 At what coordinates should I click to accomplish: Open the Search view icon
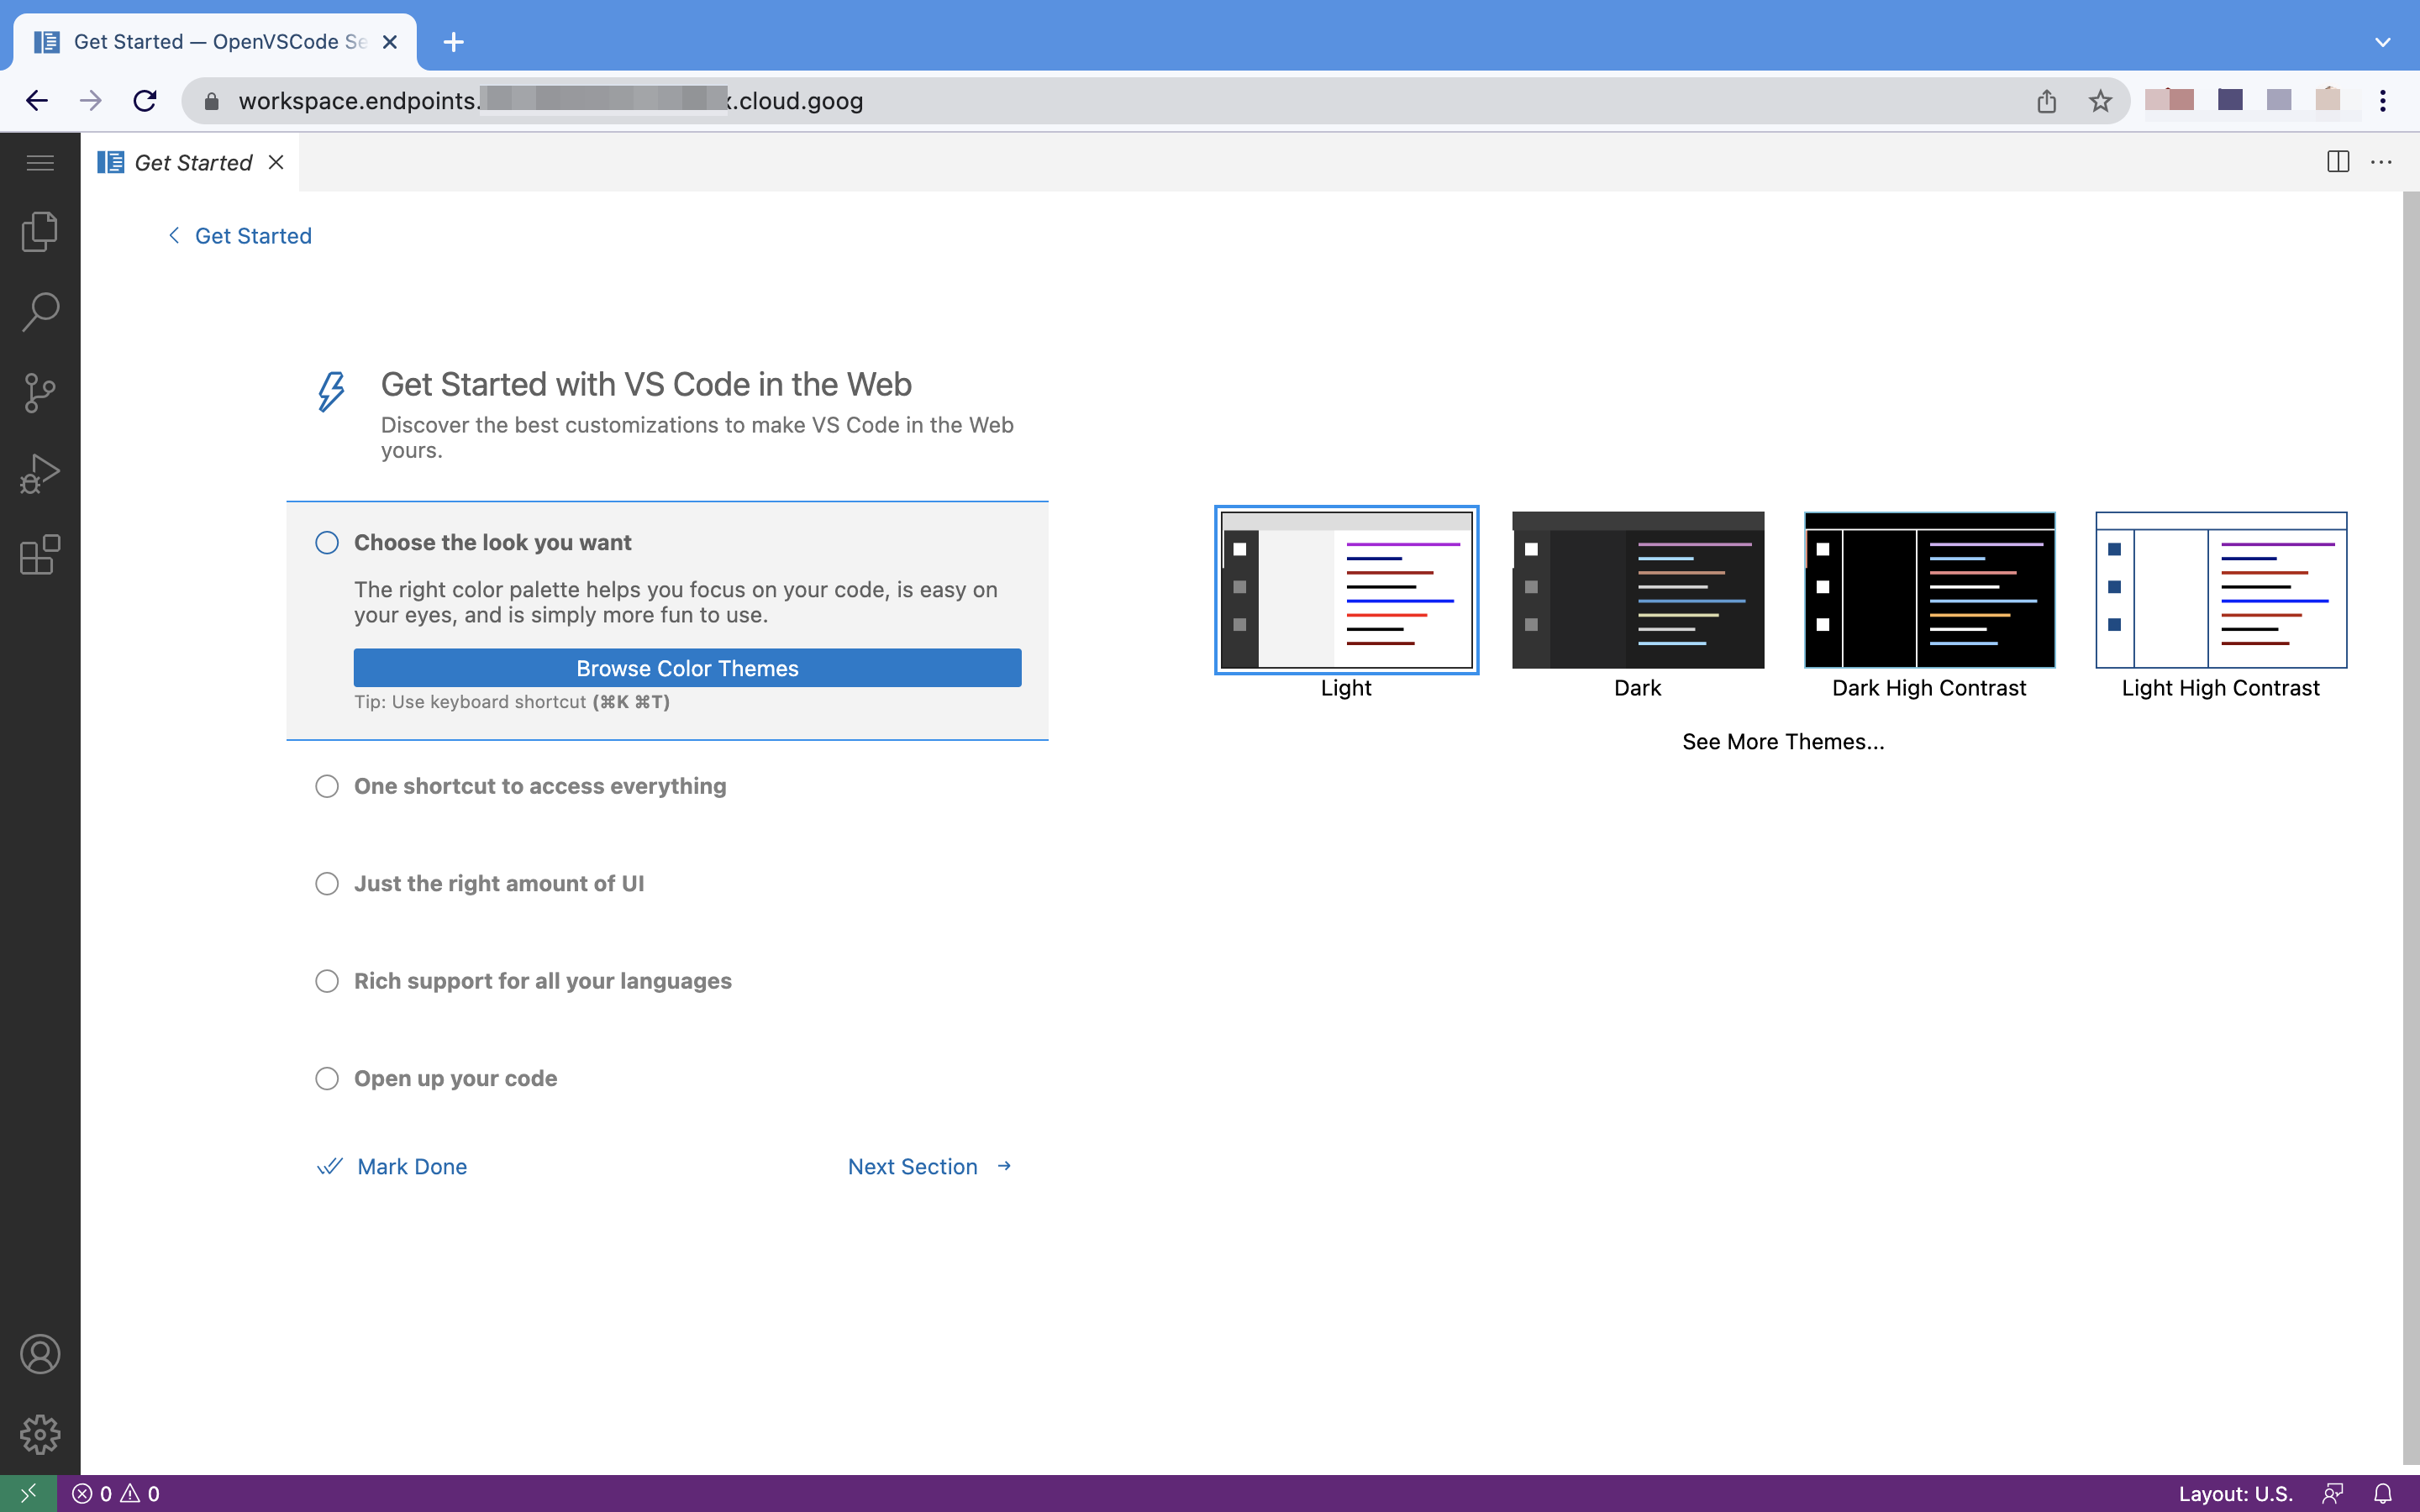click(x=40, y=312)
